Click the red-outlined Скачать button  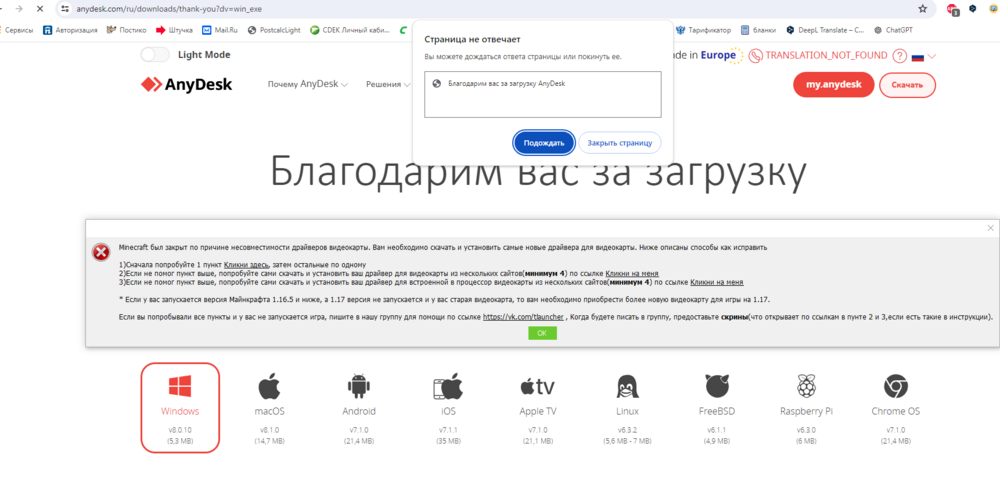[x=908, y=85]
